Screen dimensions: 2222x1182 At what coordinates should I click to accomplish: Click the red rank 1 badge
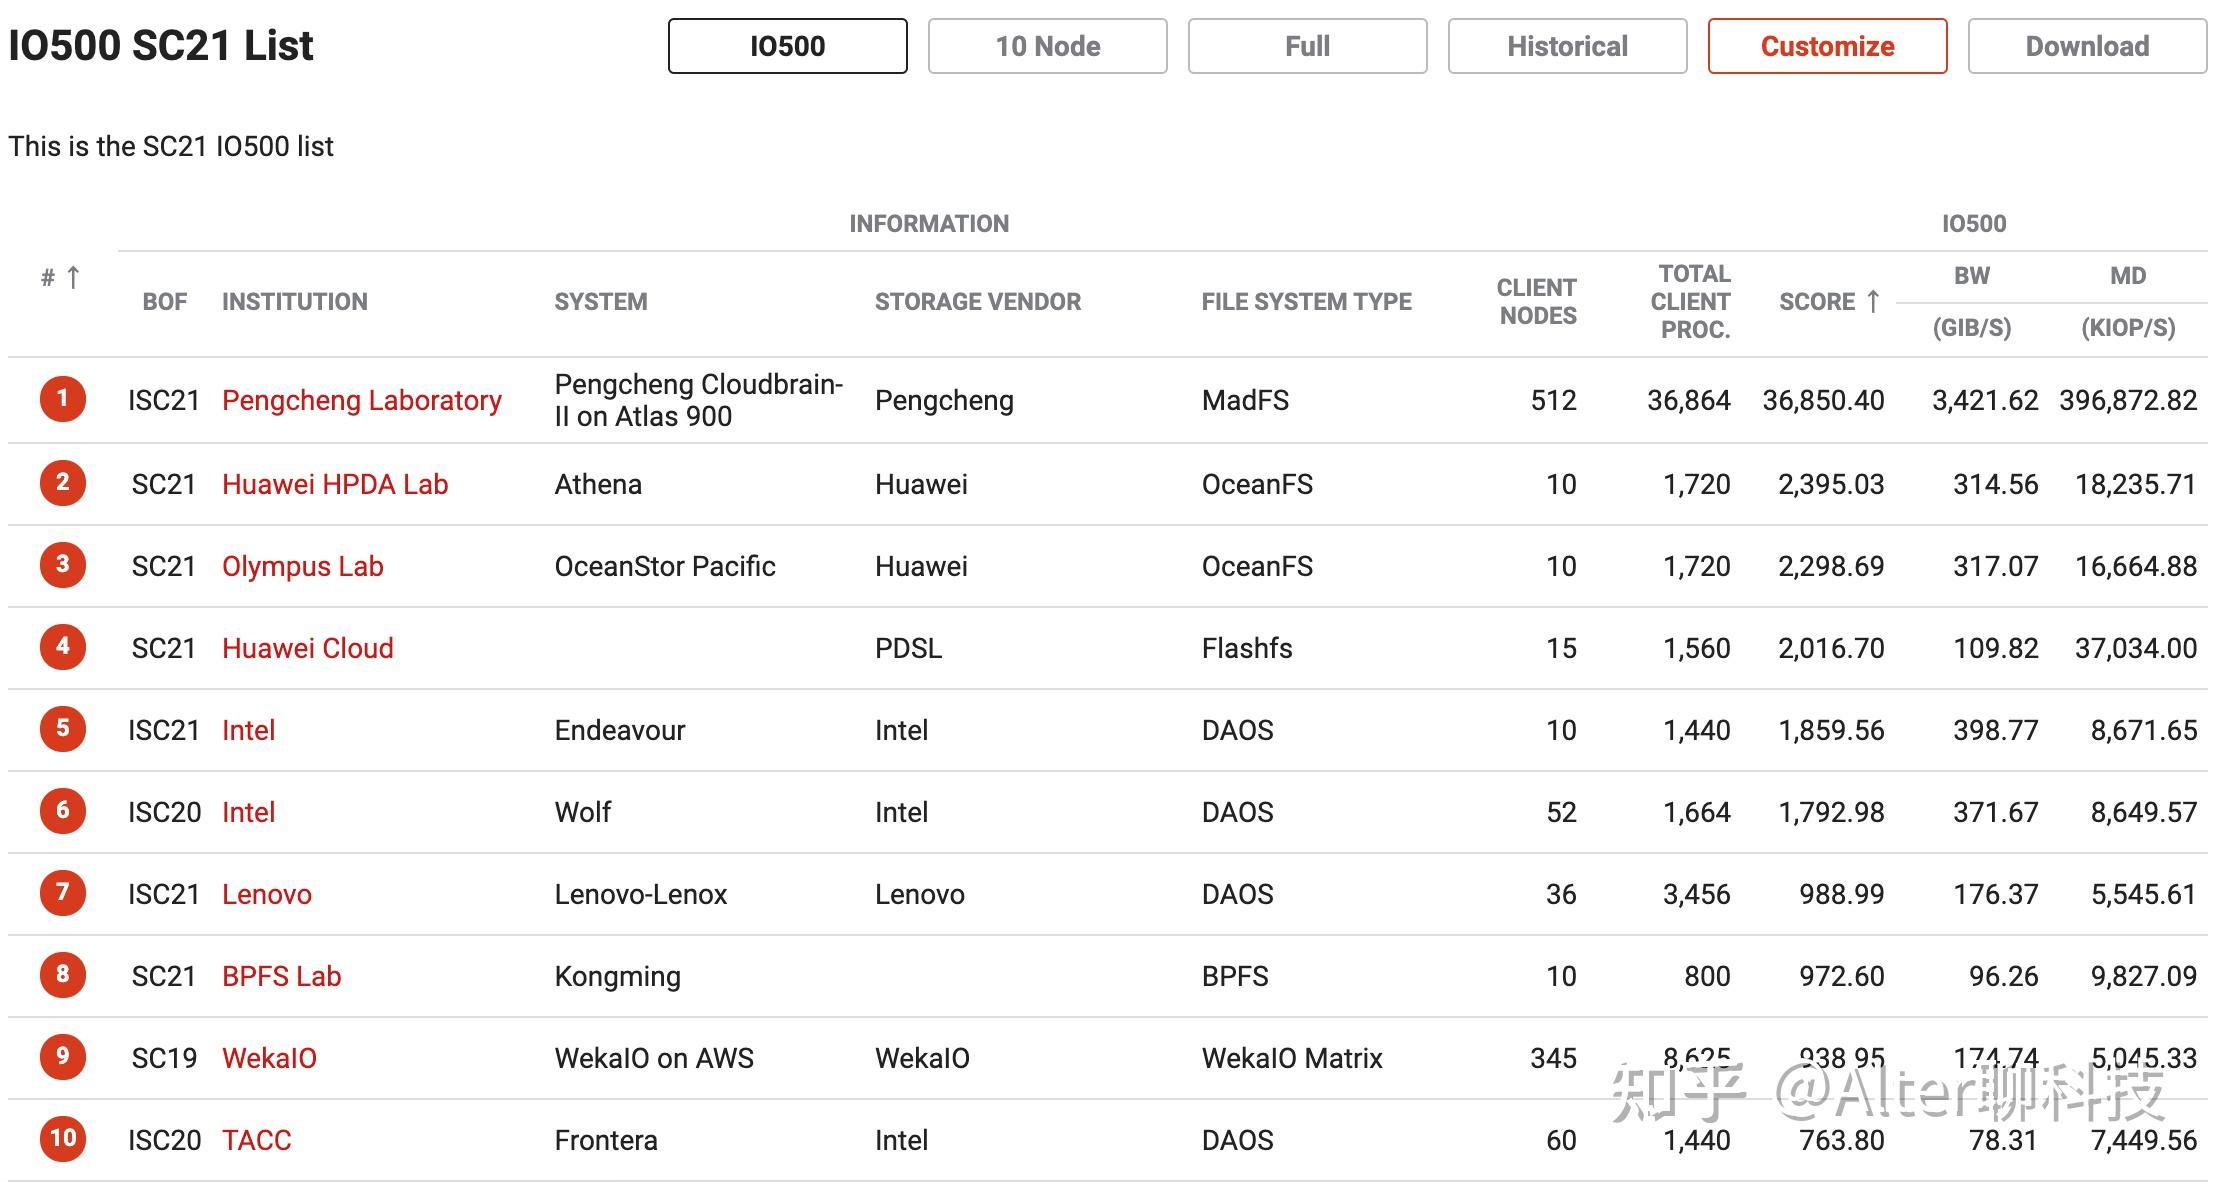[62, 399]
